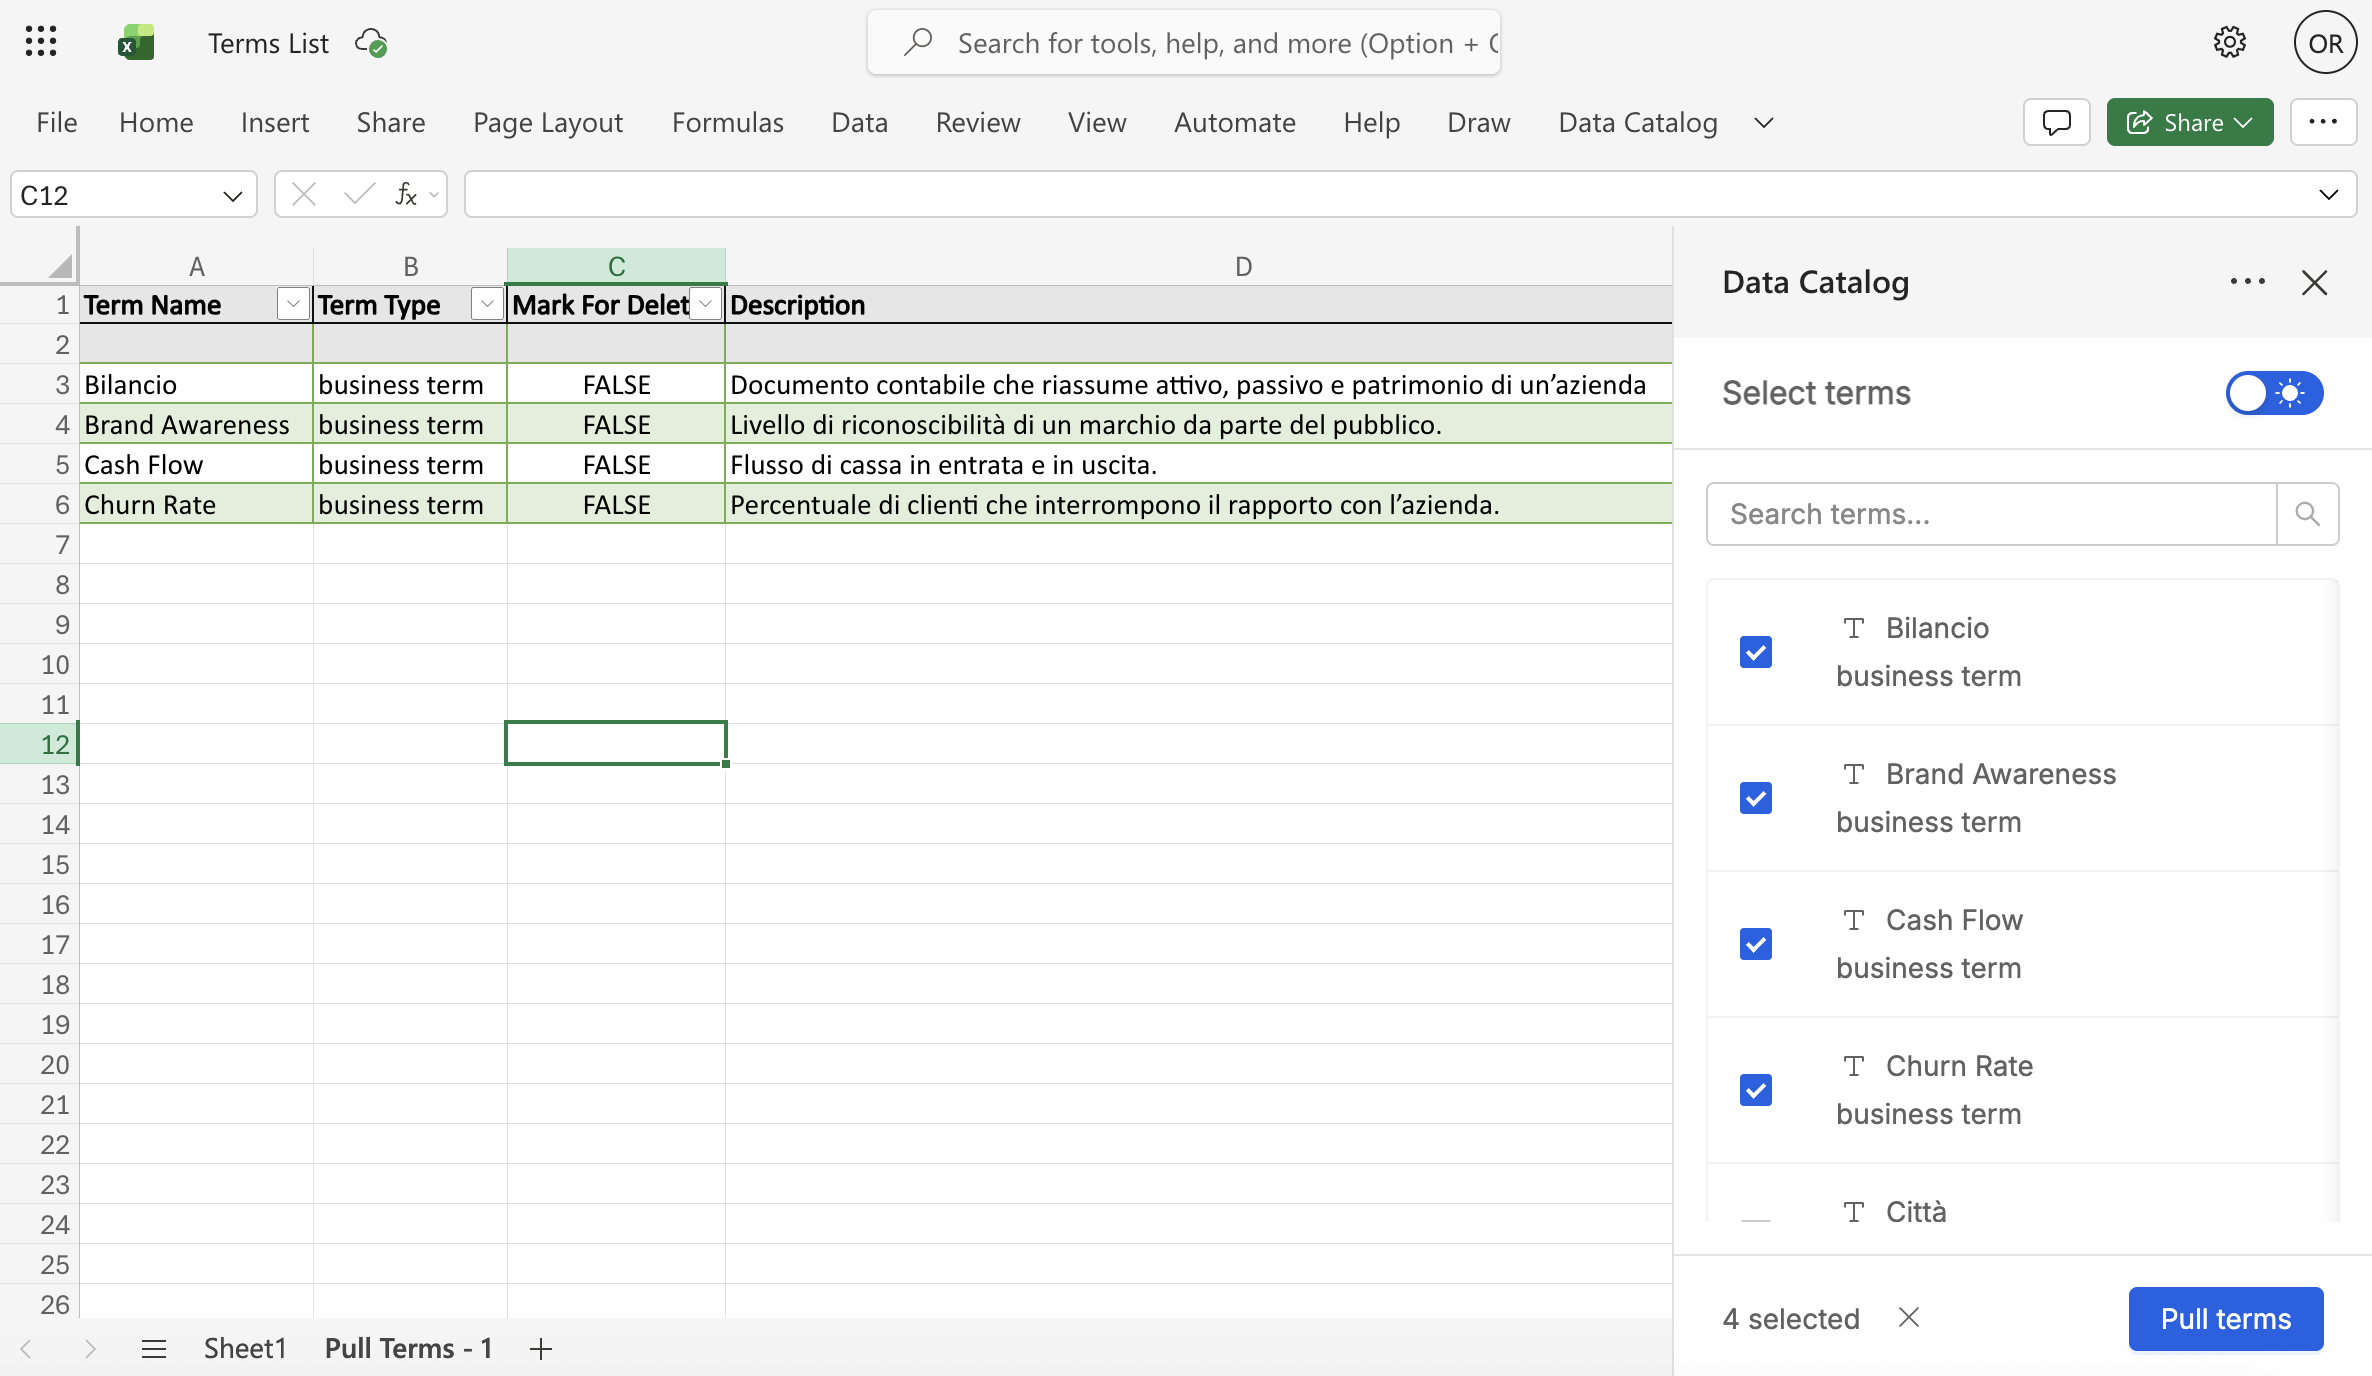Click the Excel app logo

tap(136, 43)
